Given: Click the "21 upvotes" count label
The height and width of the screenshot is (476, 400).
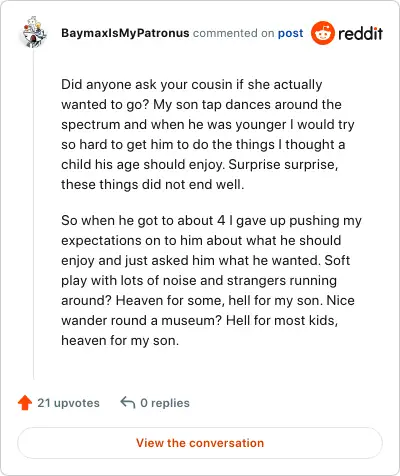Looking at the screenshot, I should [68, 403].
